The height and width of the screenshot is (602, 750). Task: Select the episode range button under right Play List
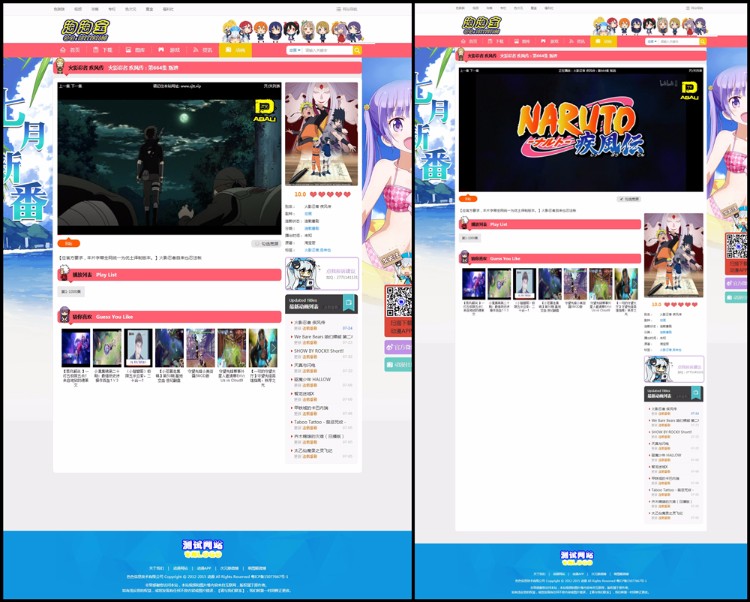pos(470,238)
